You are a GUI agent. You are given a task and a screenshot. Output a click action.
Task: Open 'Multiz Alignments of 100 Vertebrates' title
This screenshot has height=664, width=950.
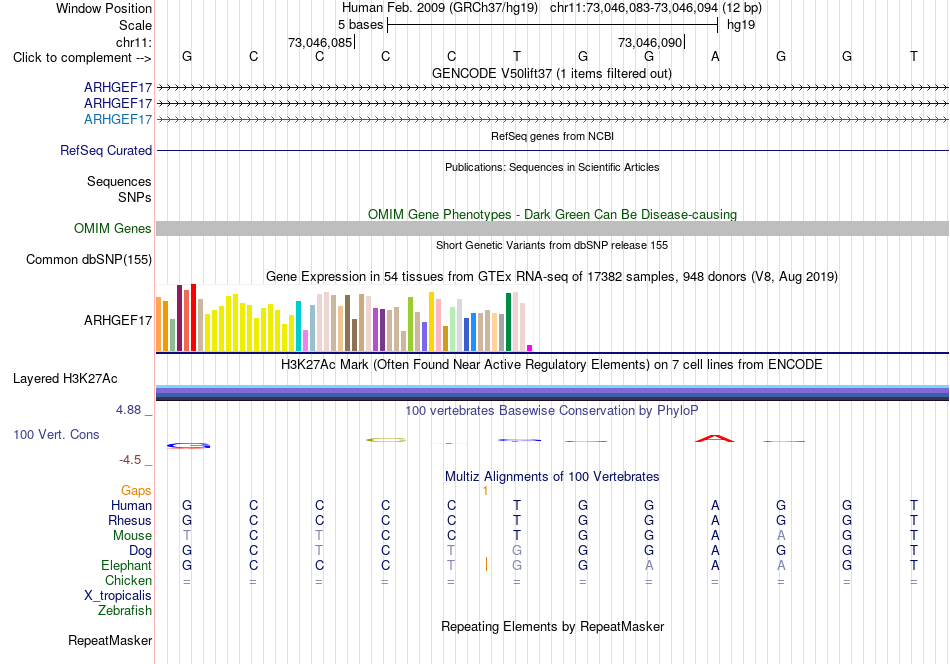point(552,477)
